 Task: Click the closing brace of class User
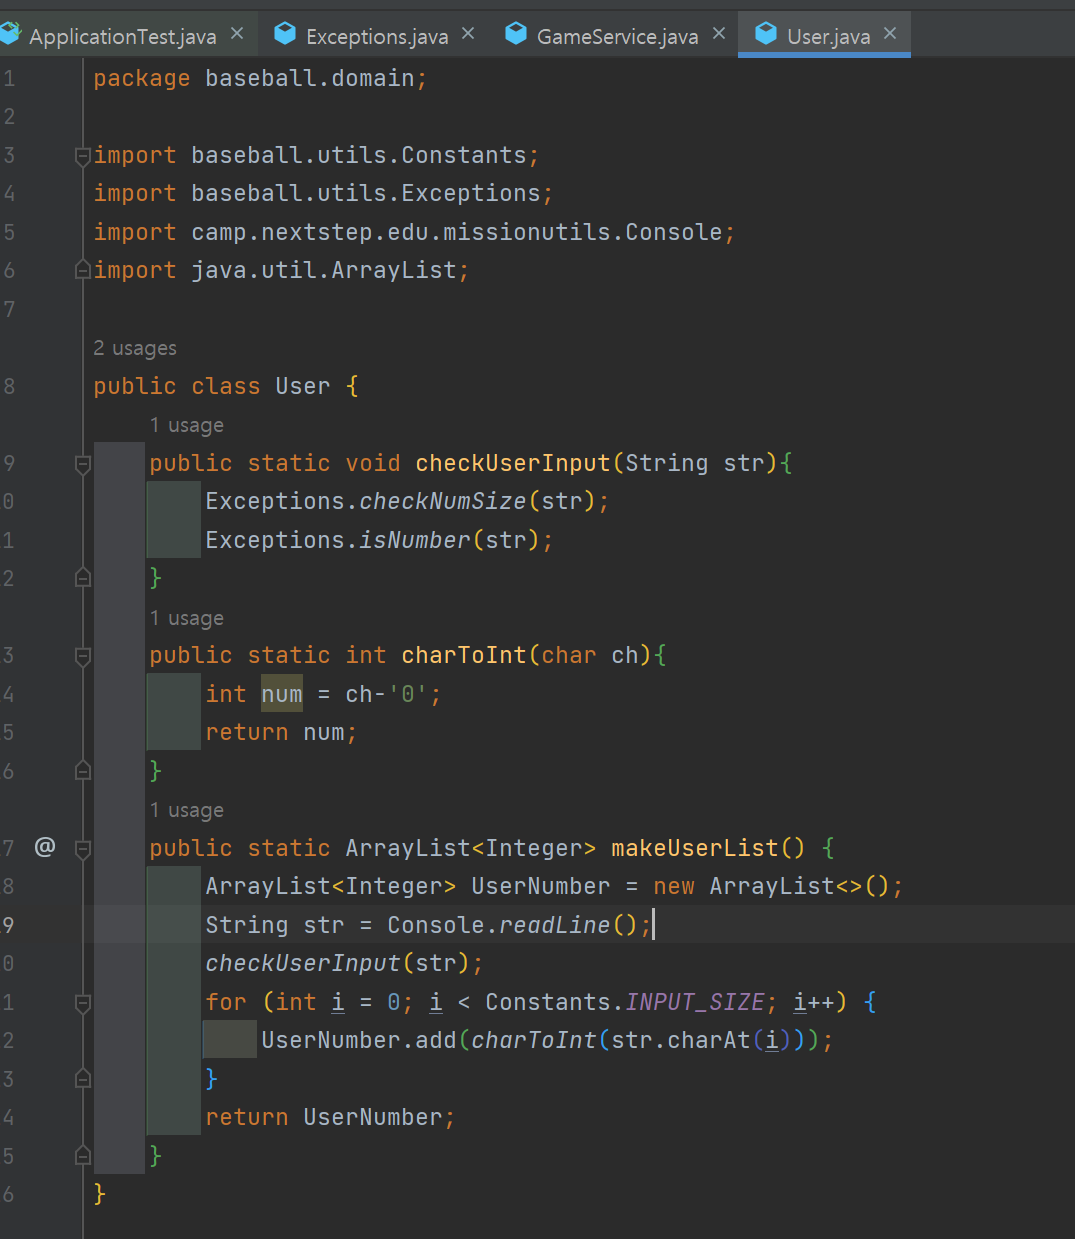coord(99,1194)
